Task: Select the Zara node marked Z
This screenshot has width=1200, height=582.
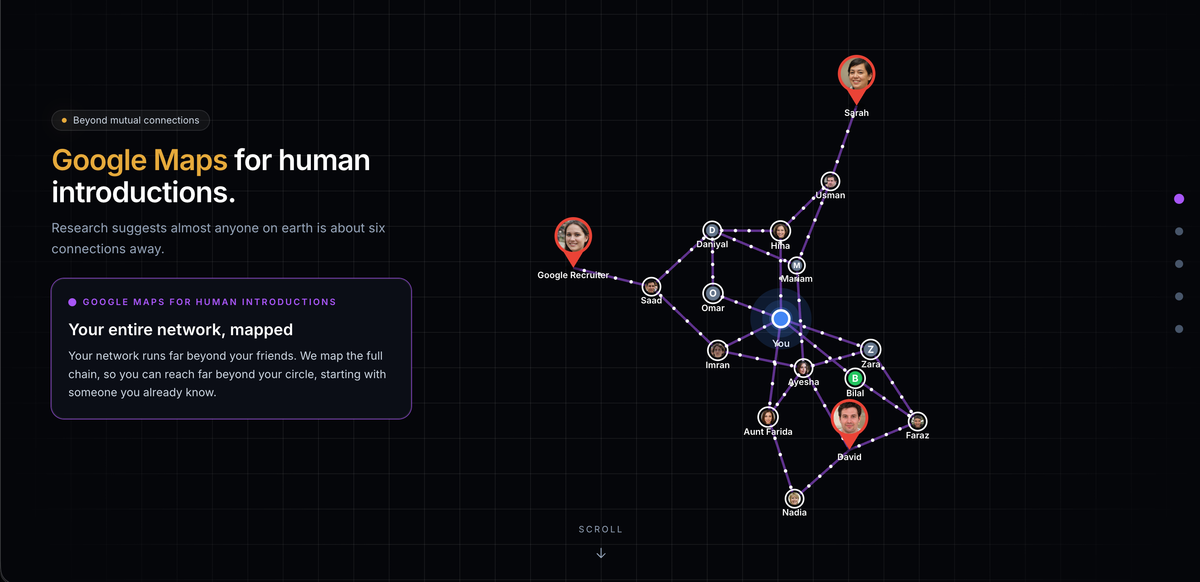Action: coord(871,349)
